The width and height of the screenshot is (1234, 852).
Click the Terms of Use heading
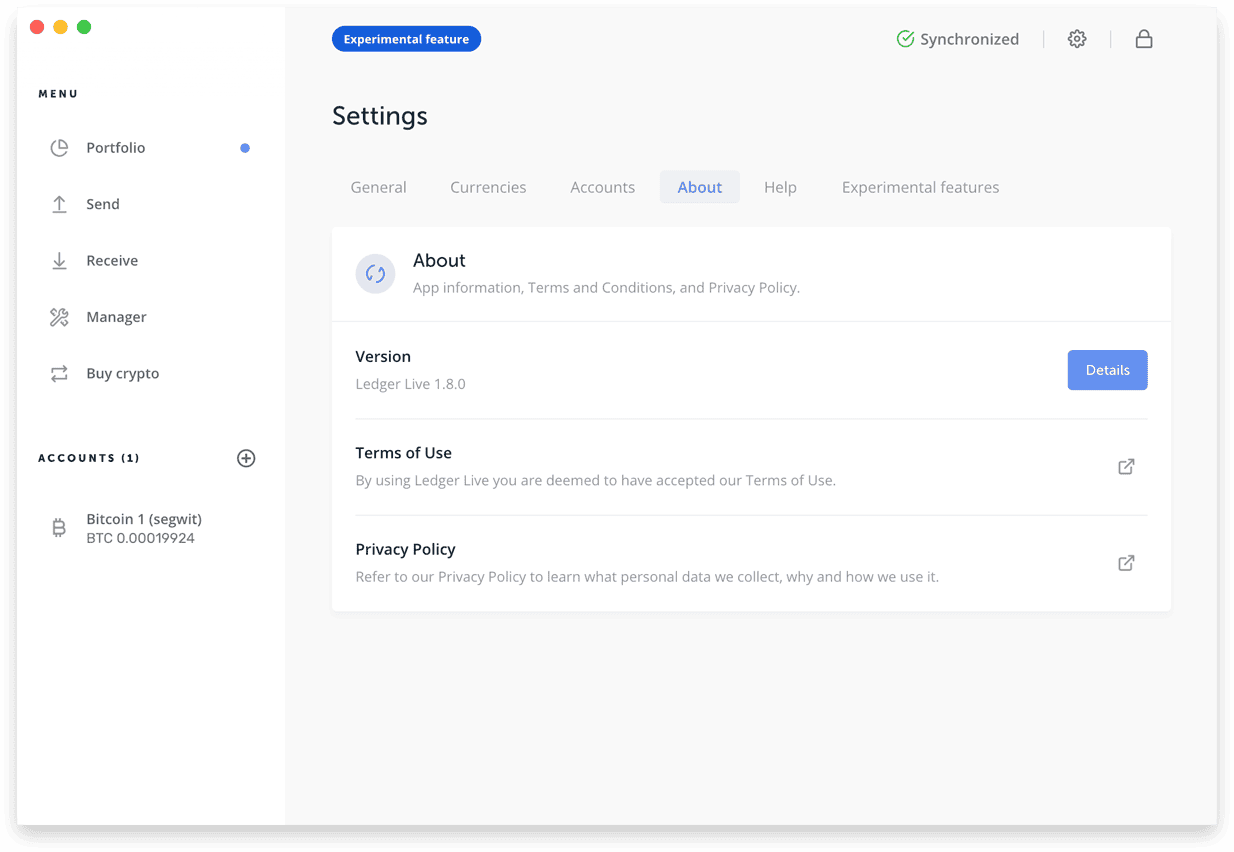point(403,453)
